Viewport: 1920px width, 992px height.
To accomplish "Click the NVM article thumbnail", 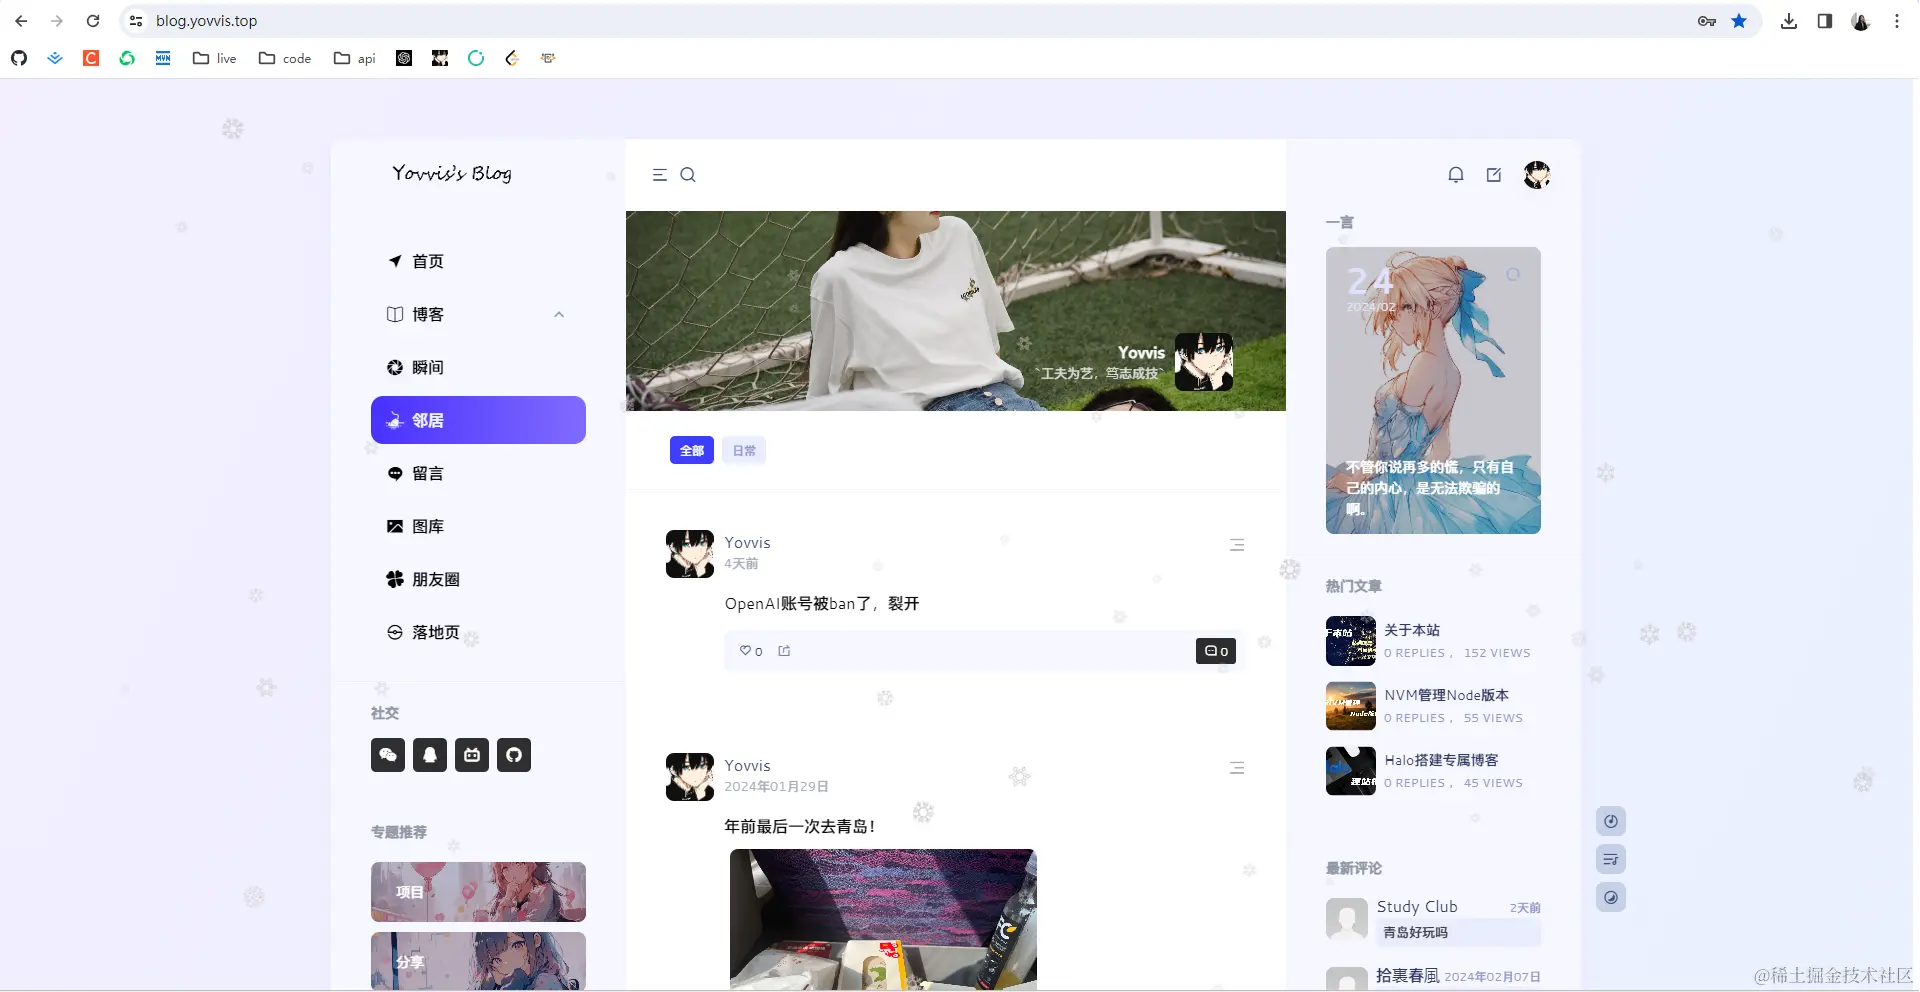I will pyautogui.click(x=1351, y=706).
